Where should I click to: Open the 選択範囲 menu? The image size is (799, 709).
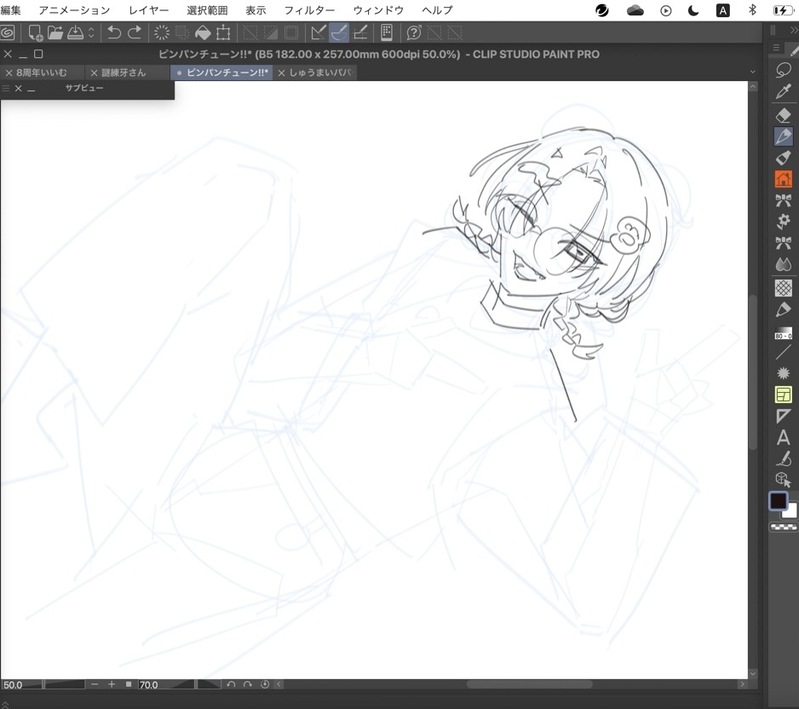click(207, 10)
